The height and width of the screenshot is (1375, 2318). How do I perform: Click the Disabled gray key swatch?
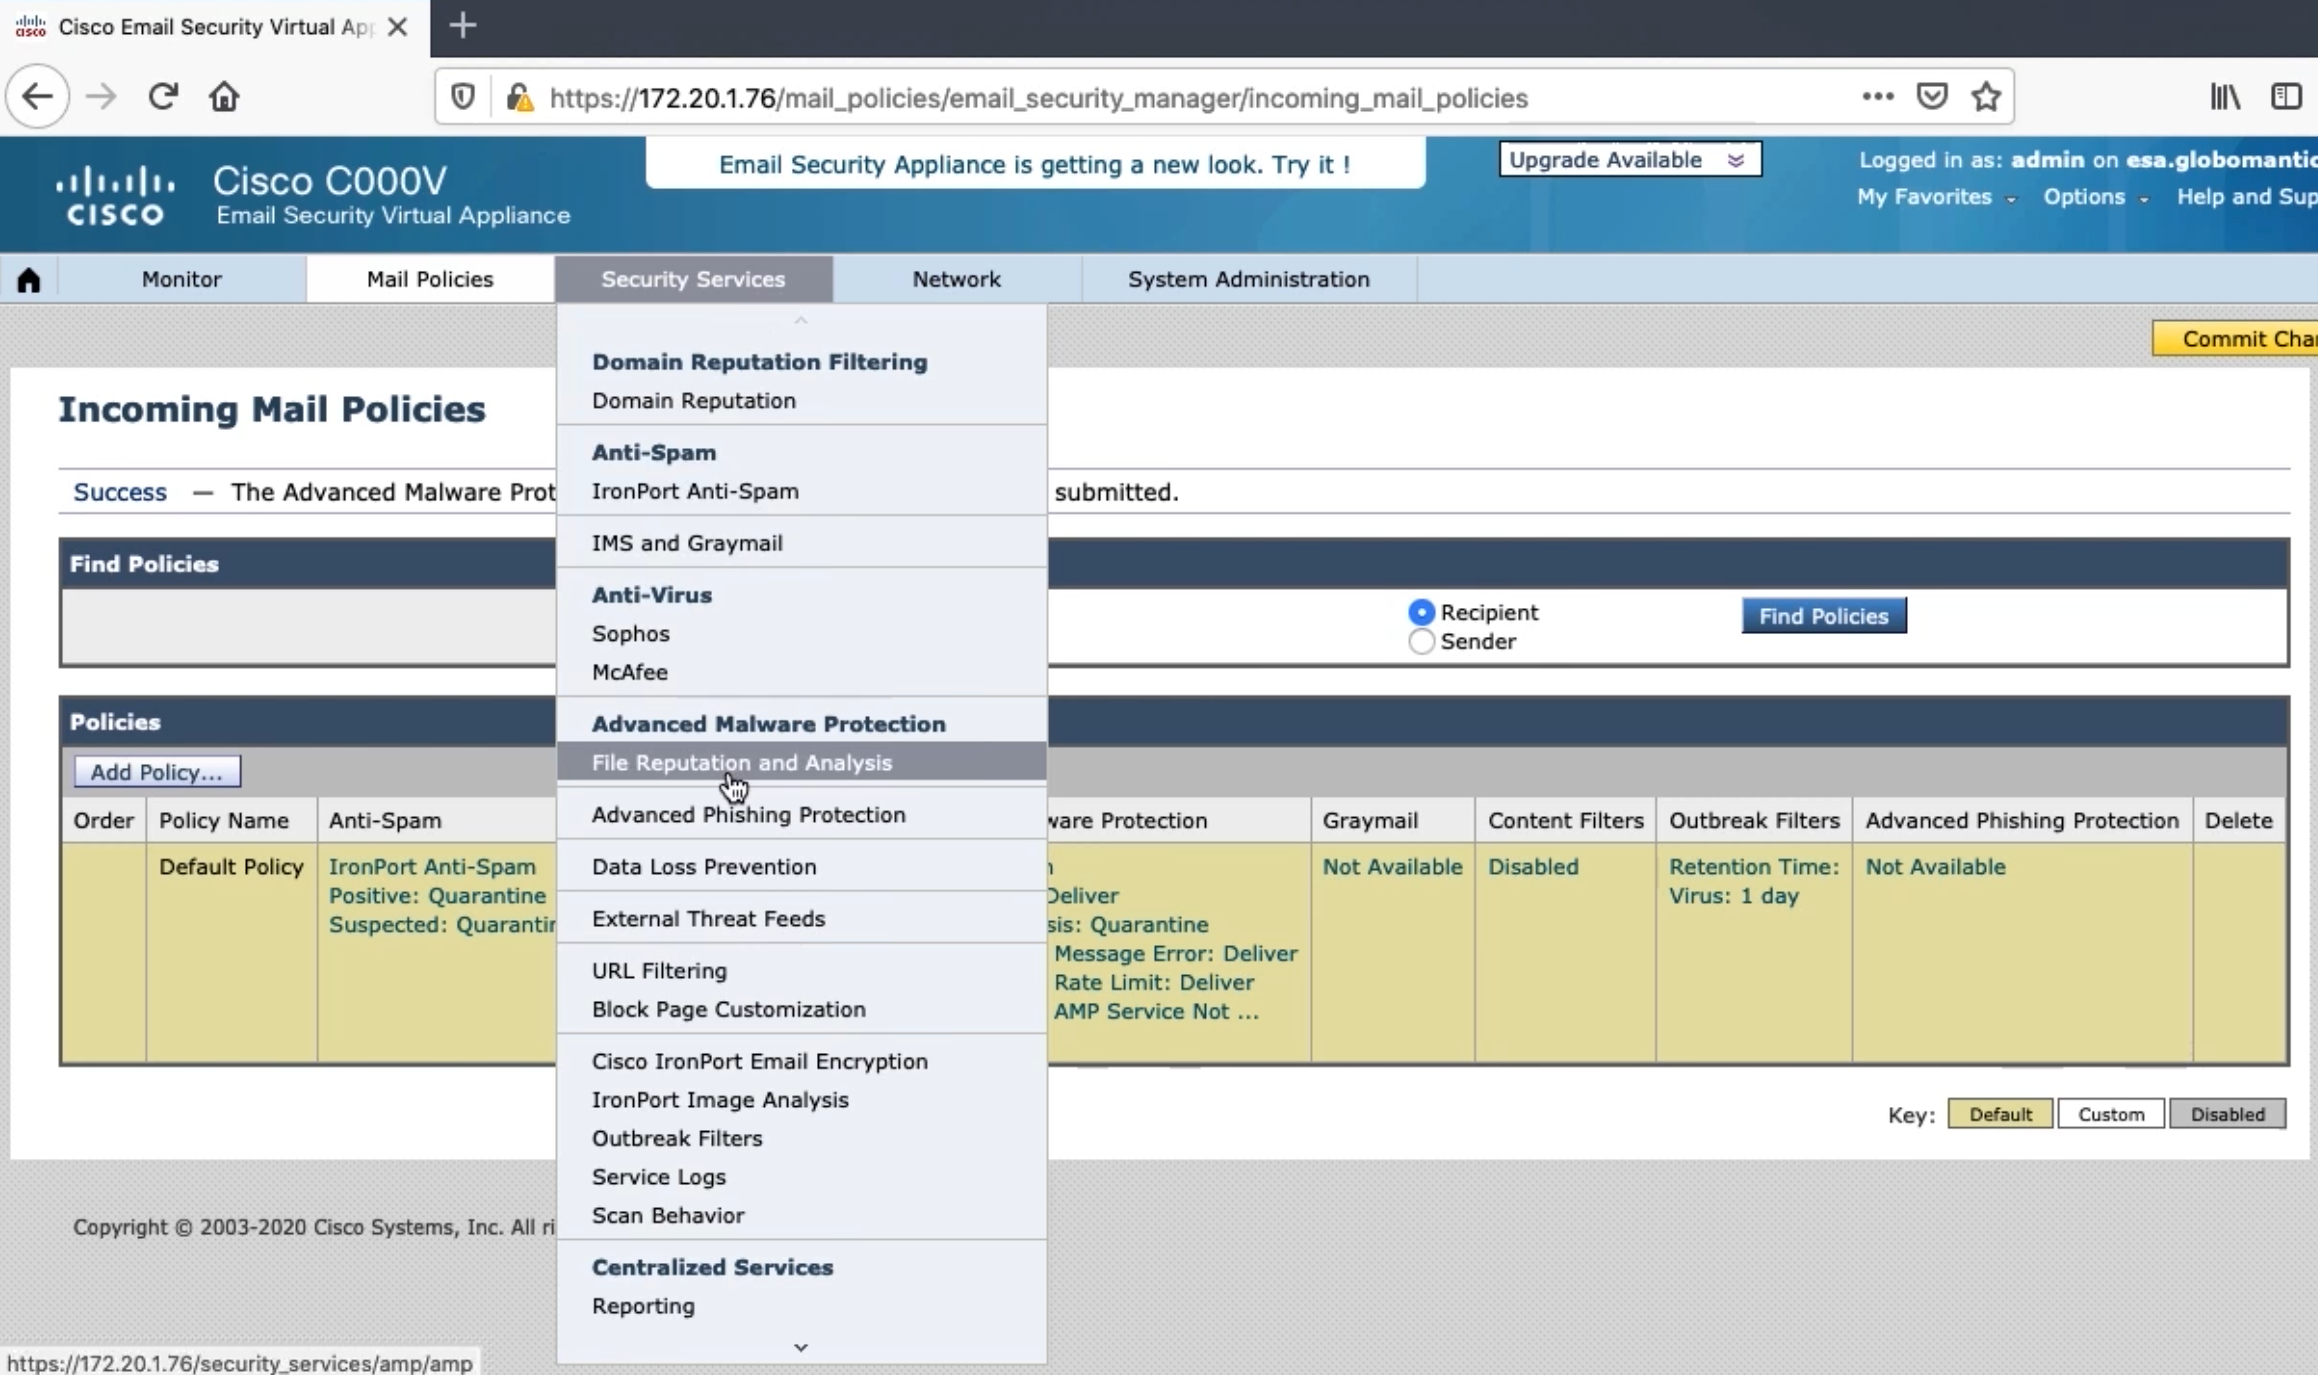coord(2227,1114)
